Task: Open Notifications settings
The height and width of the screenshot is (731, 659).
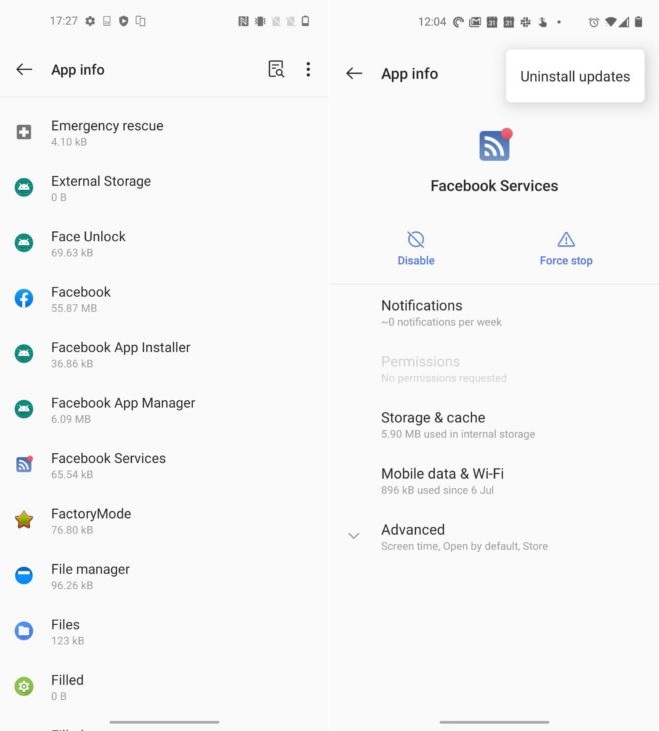Action: tap(421, 312)
